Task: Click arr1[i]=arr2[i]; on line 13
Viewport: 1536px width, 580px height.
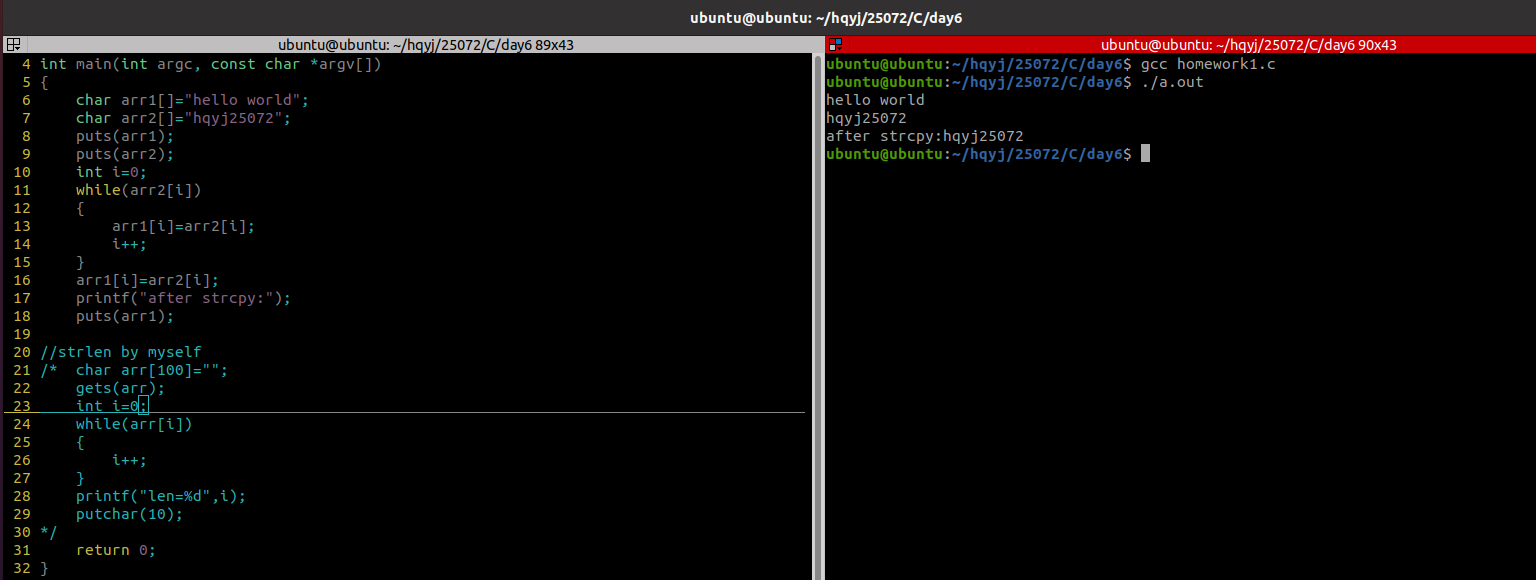Action: tap(184, 226)
